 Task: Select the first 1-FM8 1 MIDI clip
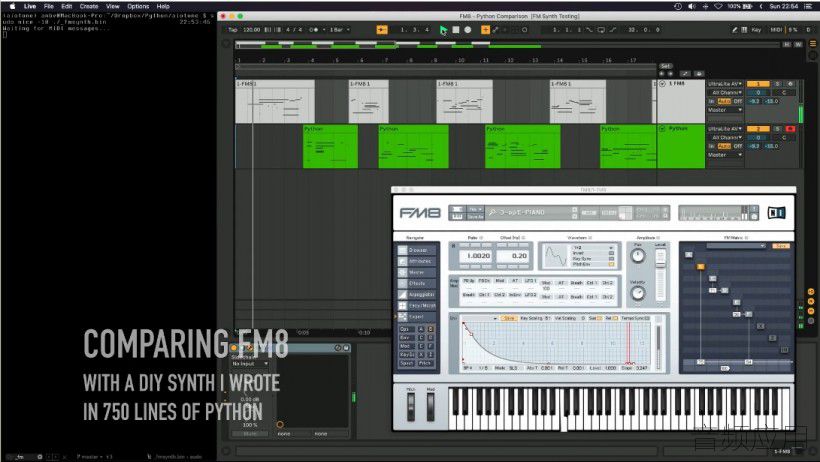pos(275,102)
